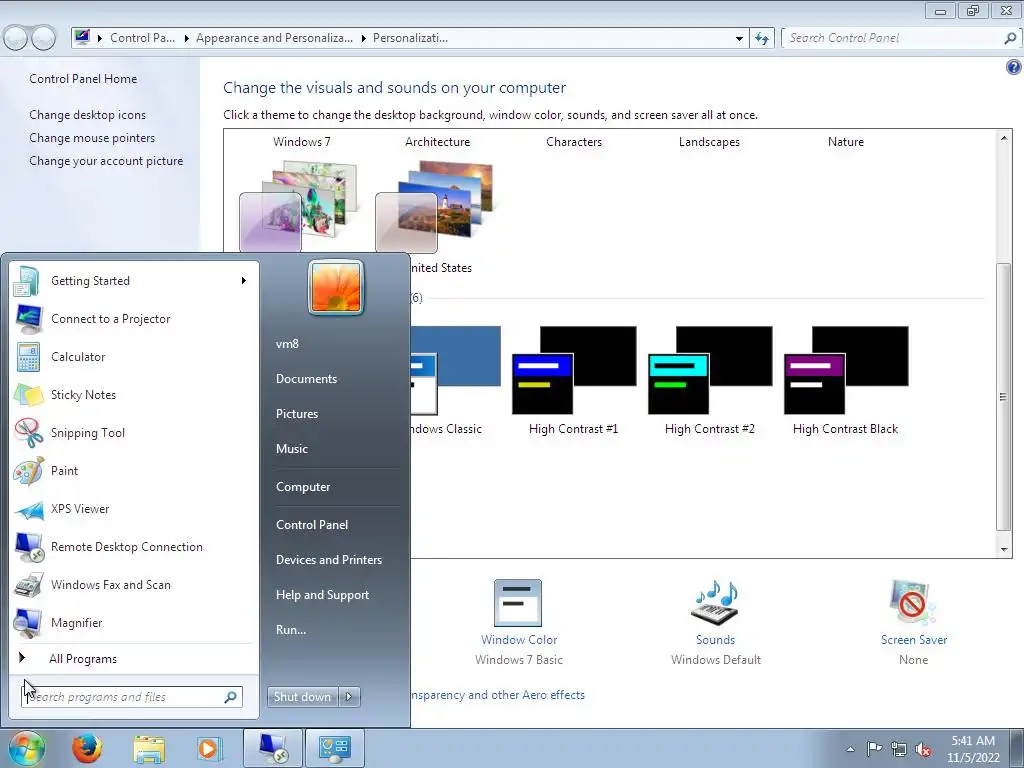Click Change mouse pointers link
Image resolution: width=1024 pixels, height=768 pixels.
92,138
